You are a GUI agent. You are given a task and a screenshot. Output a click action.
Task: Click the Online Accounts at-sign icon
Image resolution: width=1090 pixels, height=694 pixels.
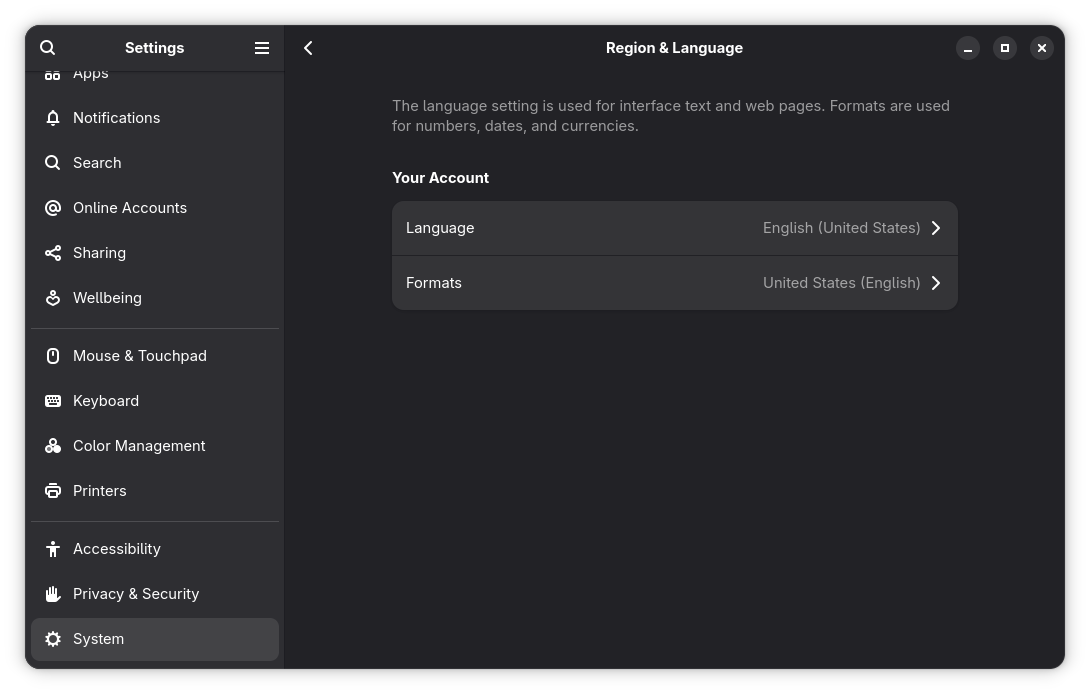[x=53, y=208]
